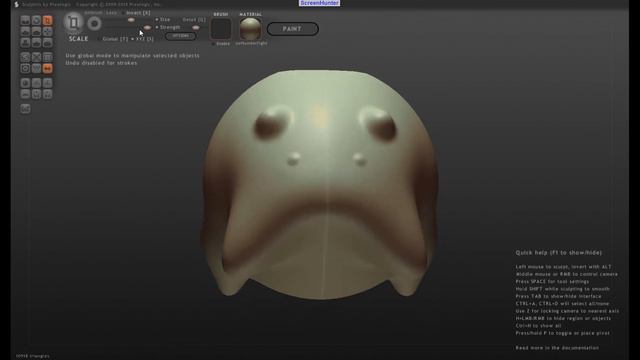This screenshot has height=360, width=640.
Task: Toggle the orange Symmetry icon
Action: (x=47, y=68)
